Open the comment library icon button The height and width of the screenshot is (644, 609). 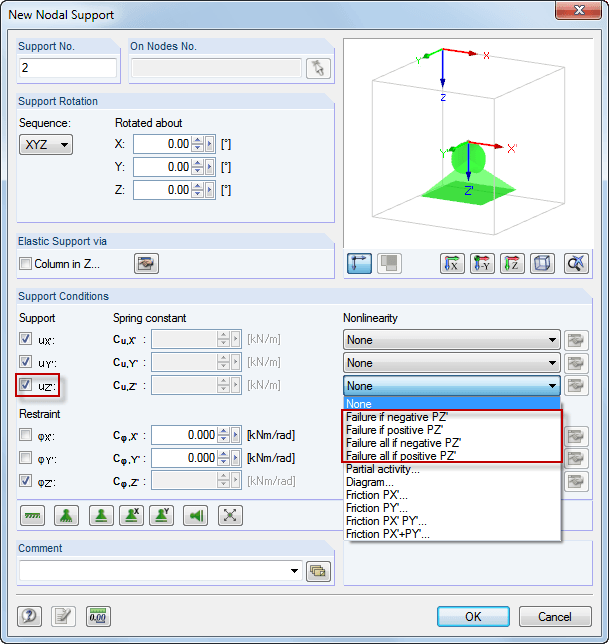(x=318, y=571)
